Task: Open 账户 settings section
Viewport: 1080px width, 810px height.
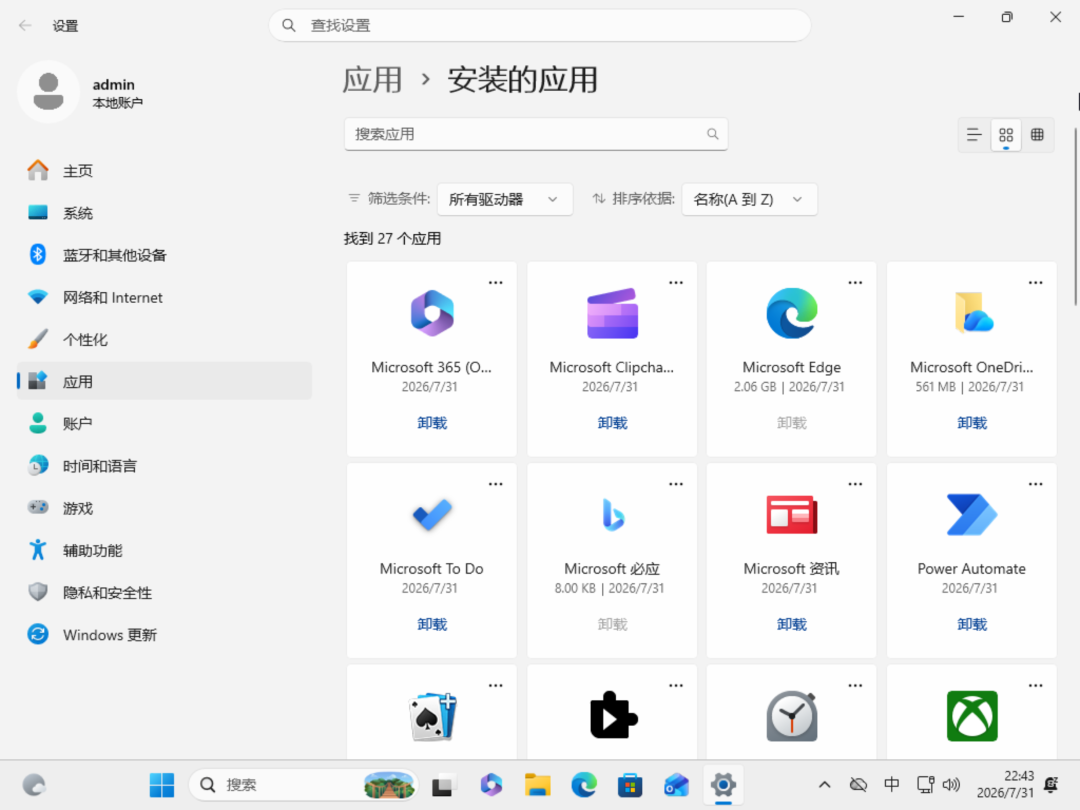Action: click(x=164, y=424)
